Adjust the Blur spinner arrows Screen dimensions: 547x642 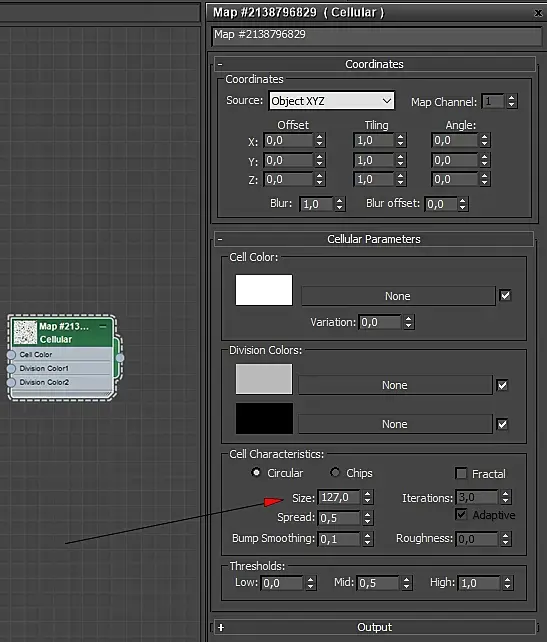tap(339, 204)
